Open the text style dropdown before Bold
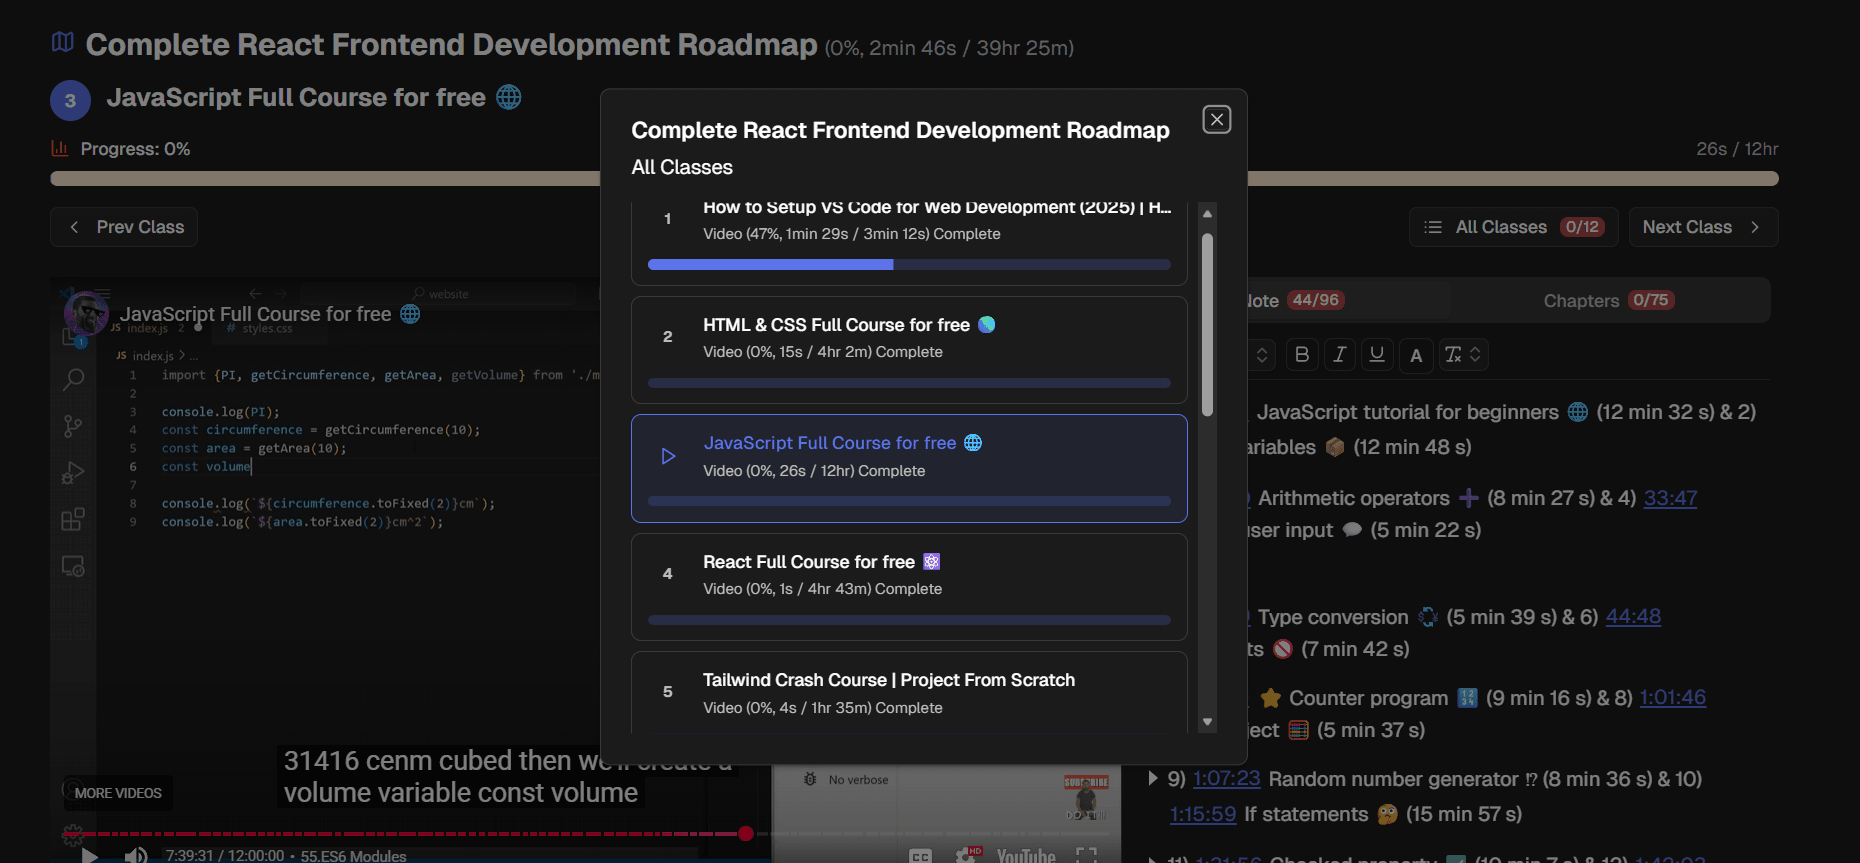Image resolution: width=1860 pixels, height=863 pixels. pyautogui.click(x=1262, y=355)
